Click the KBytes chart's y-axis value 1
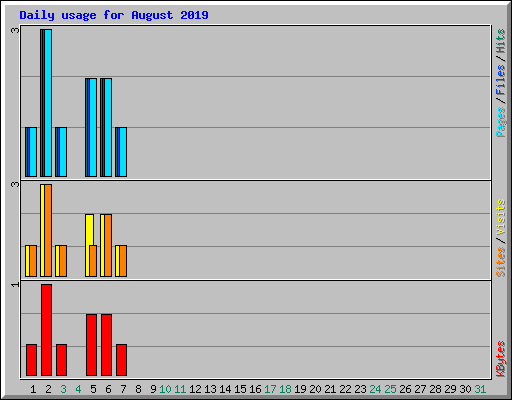Image resolution: width=512 pixels, height=400 pixels. point(15,284)
